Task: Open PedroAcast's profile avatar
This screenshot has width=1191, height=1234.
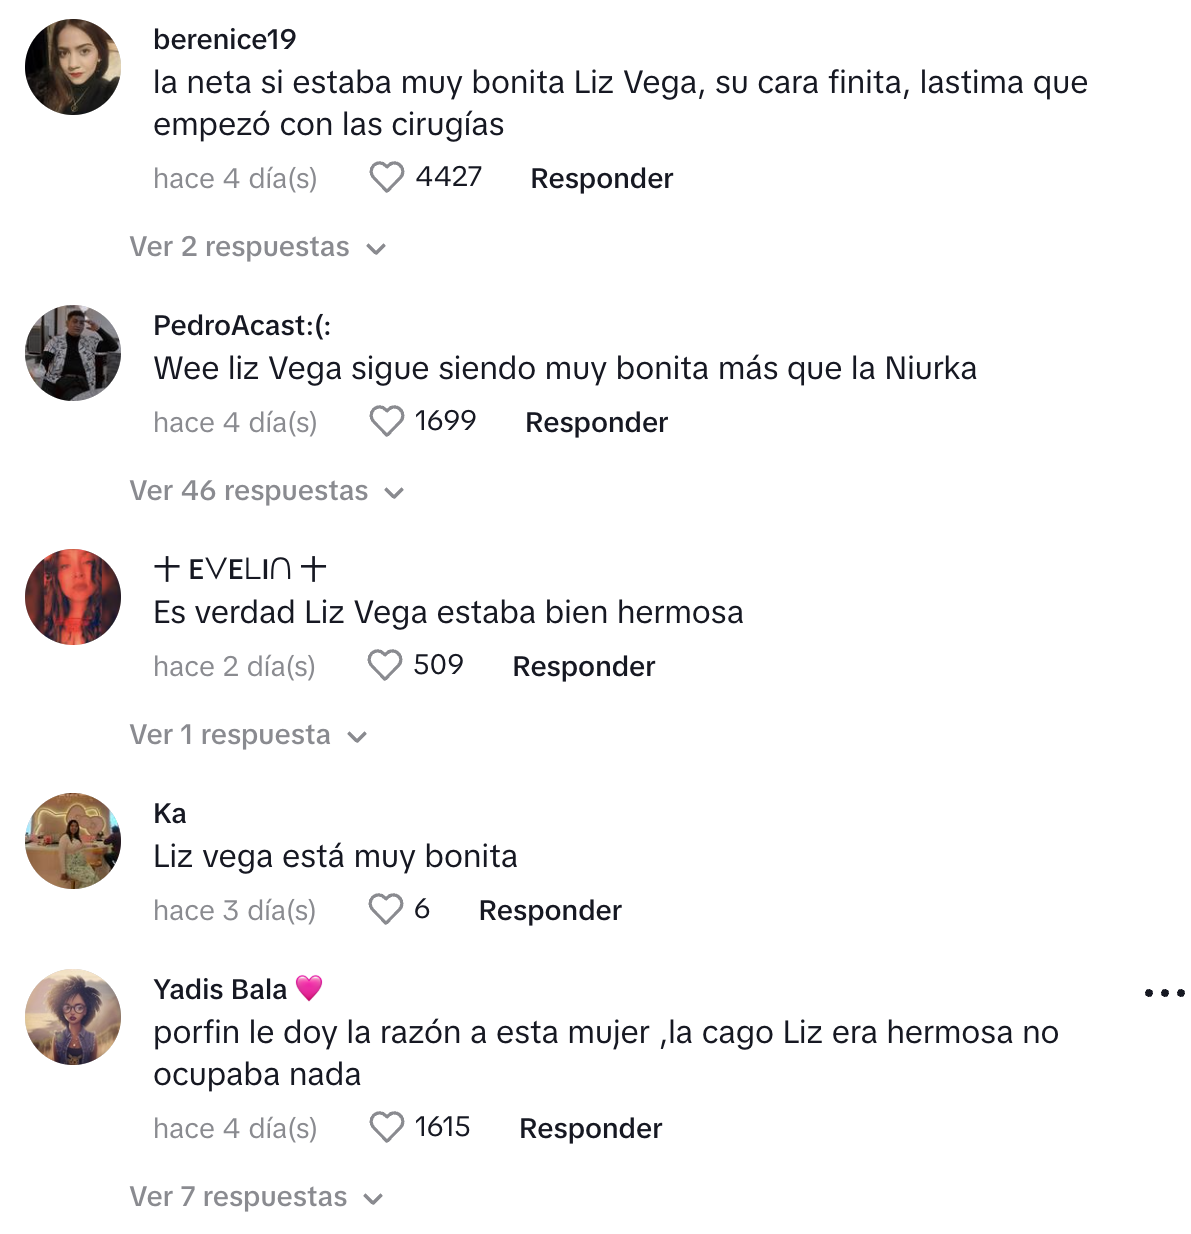Action: coord(73,353)
